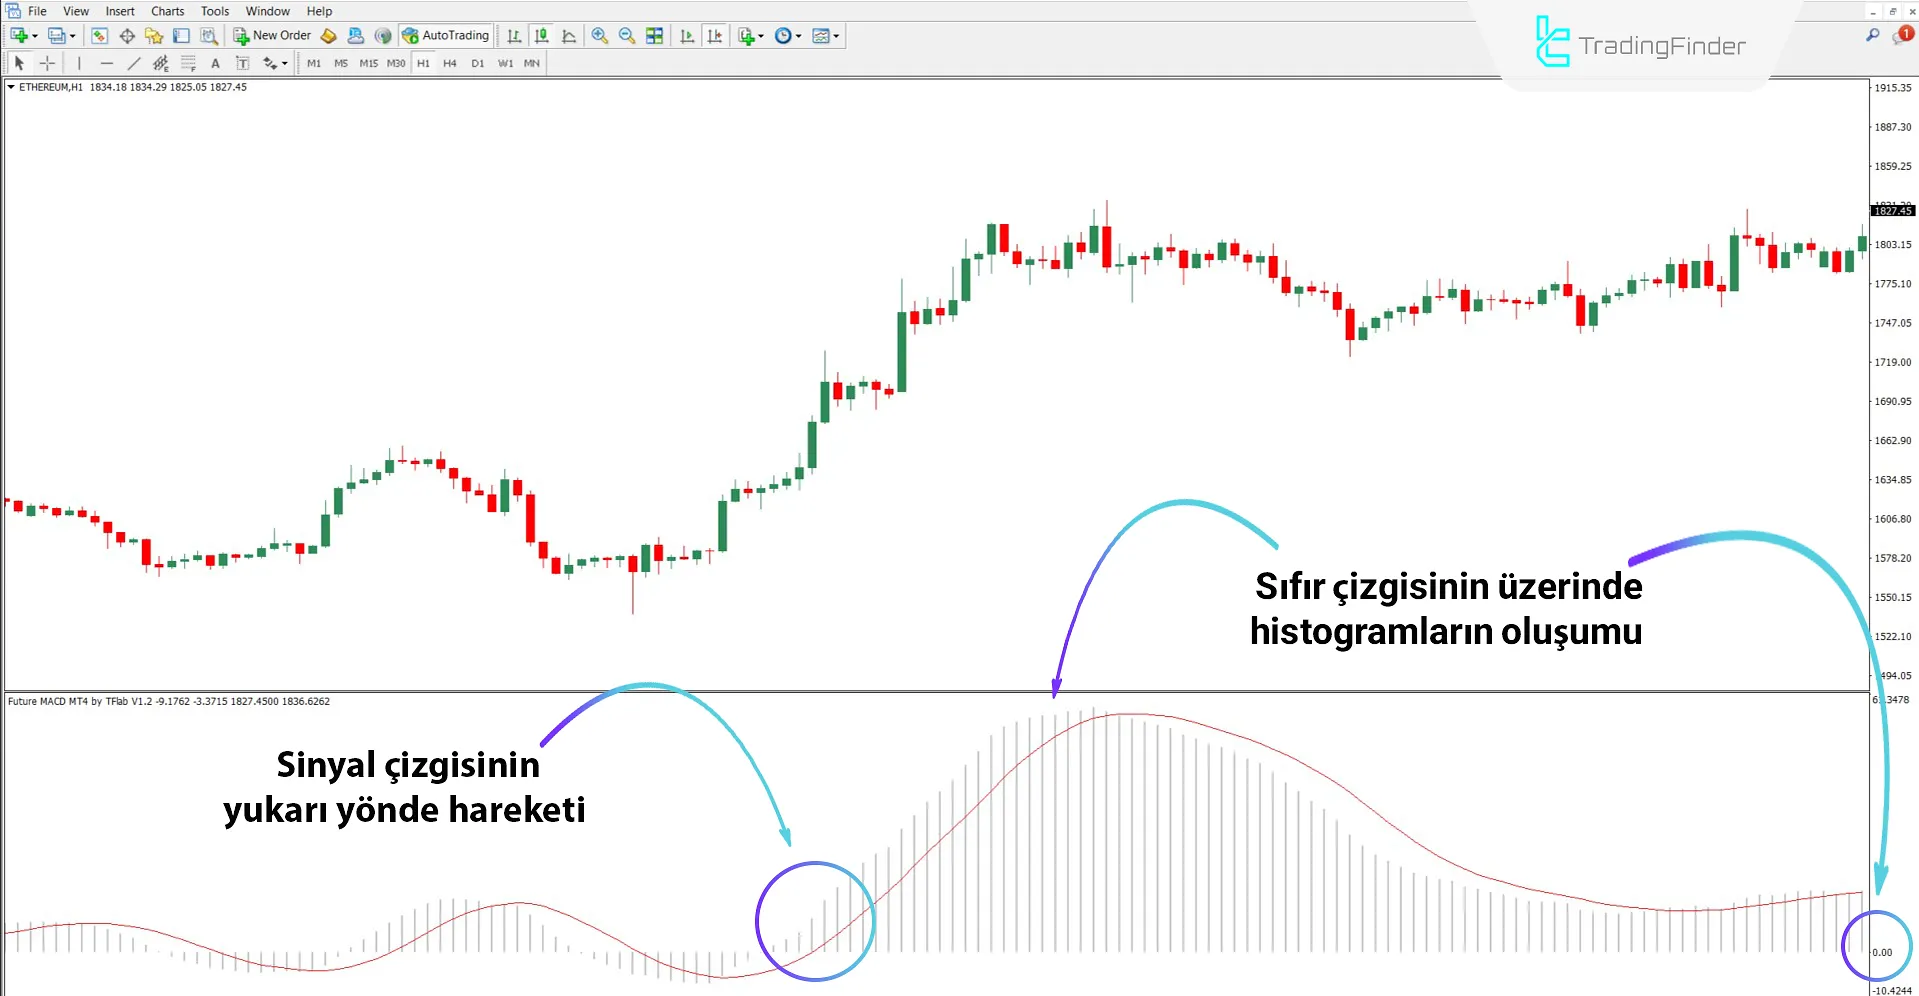The height and width of the screenshot is (996, 1919).
Task: Select the horizontal line drawing tool
Action: [x=107, y=62]
